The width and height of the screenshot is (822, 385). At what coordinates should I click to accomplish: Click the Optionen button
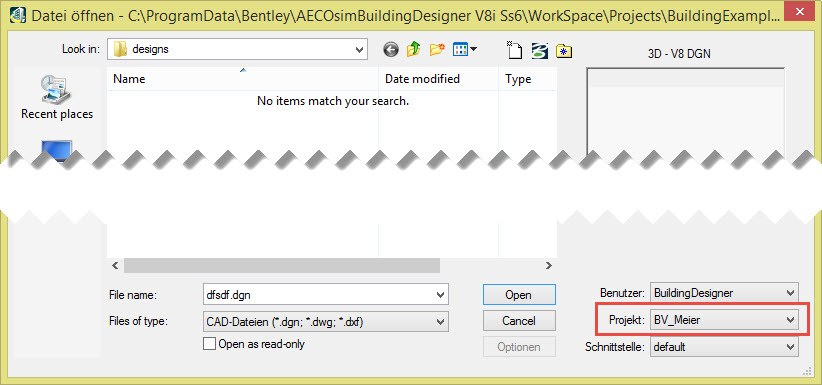pyautogui.click(x=519, y=347)
